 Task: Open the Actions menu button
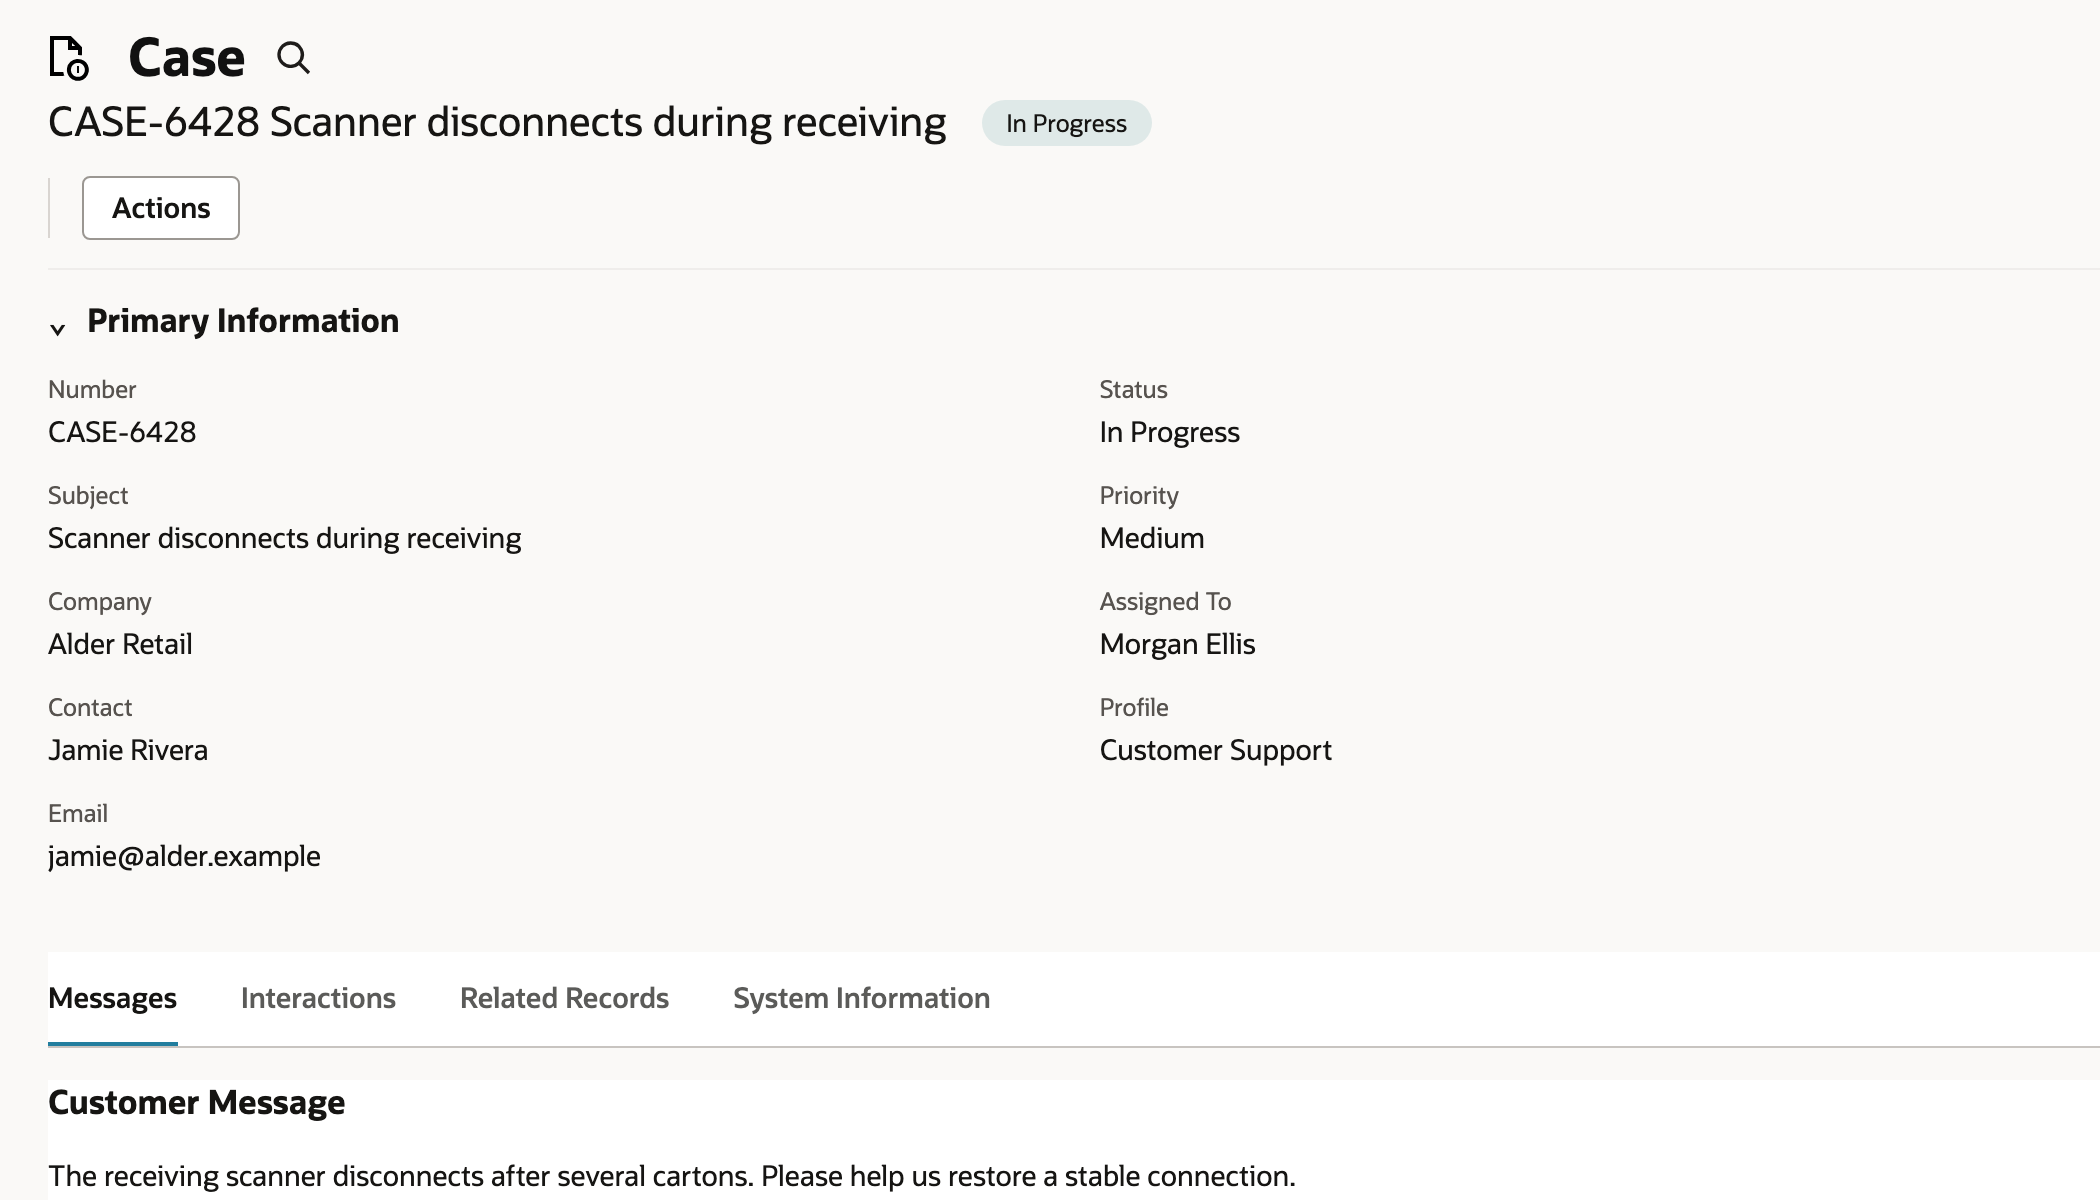coord(161,208)
